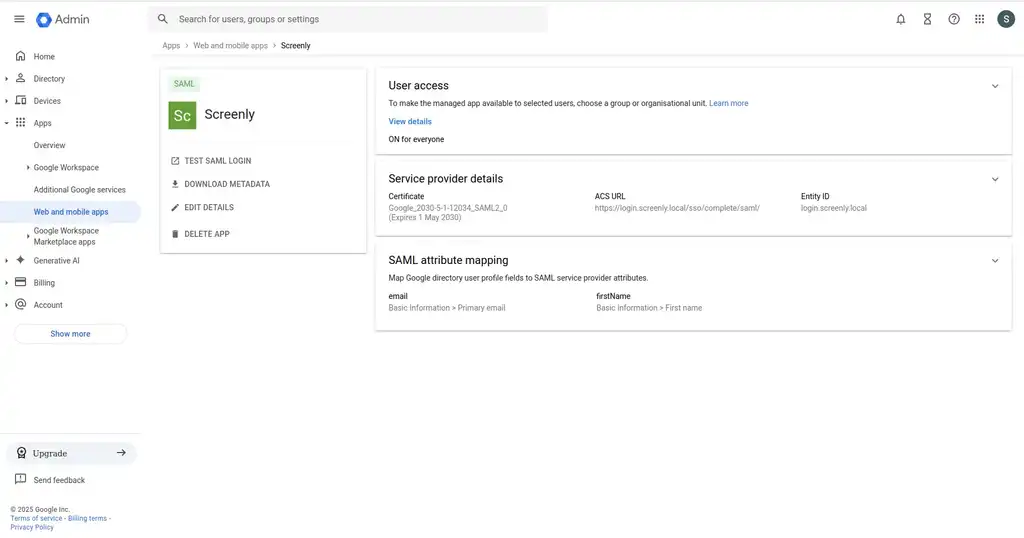Viewport: 1024px width, 538px height.
Task: Click the Send feedback icon
Action: [20, 479]
